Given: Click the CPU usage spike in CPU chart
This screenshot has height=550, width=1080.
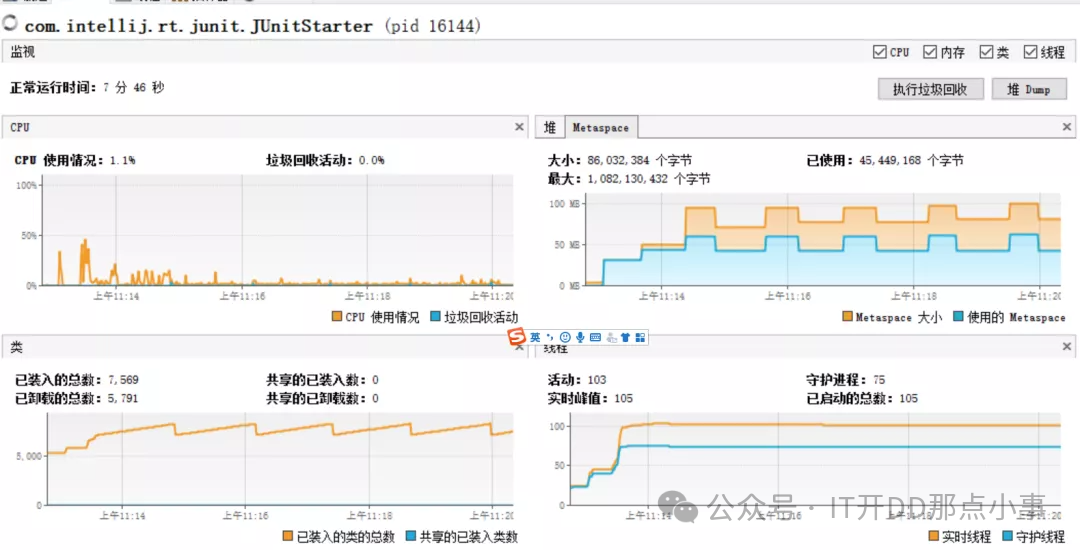Looking at the screenshot, I should click(85, 260).
